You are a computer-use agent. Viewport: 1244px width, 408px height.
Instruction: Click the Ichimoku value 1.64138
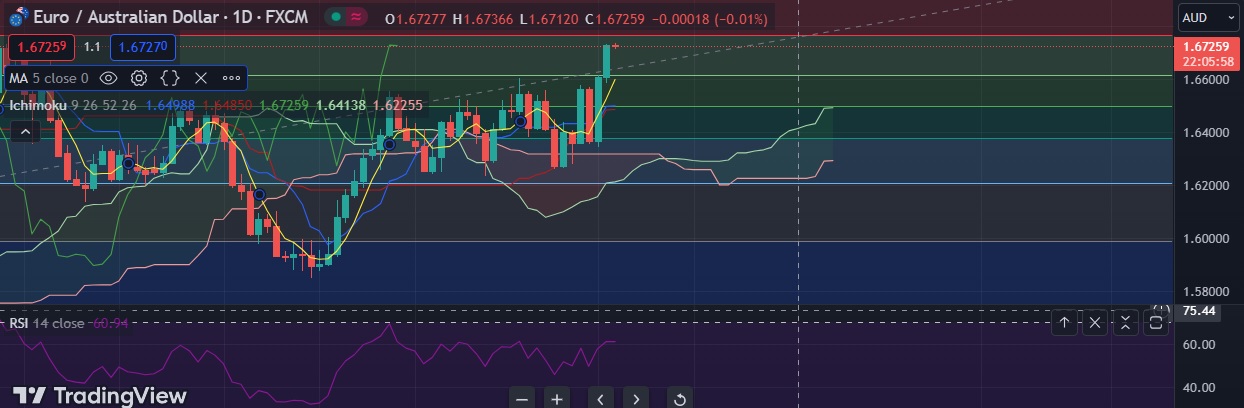tap(340, 105)
